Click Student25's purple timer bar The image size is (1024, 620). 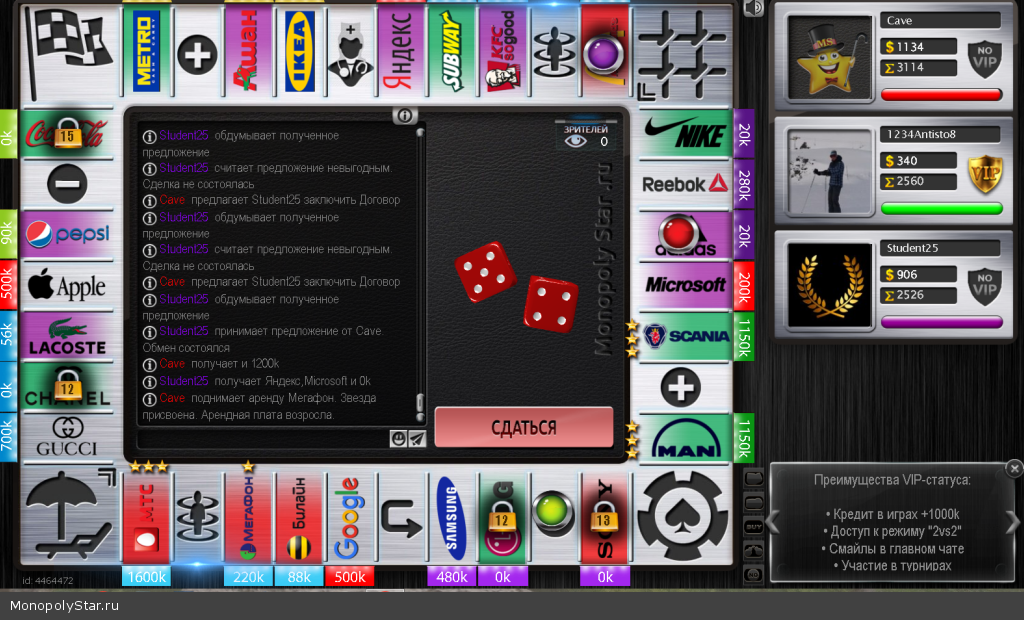click(941, 322)
